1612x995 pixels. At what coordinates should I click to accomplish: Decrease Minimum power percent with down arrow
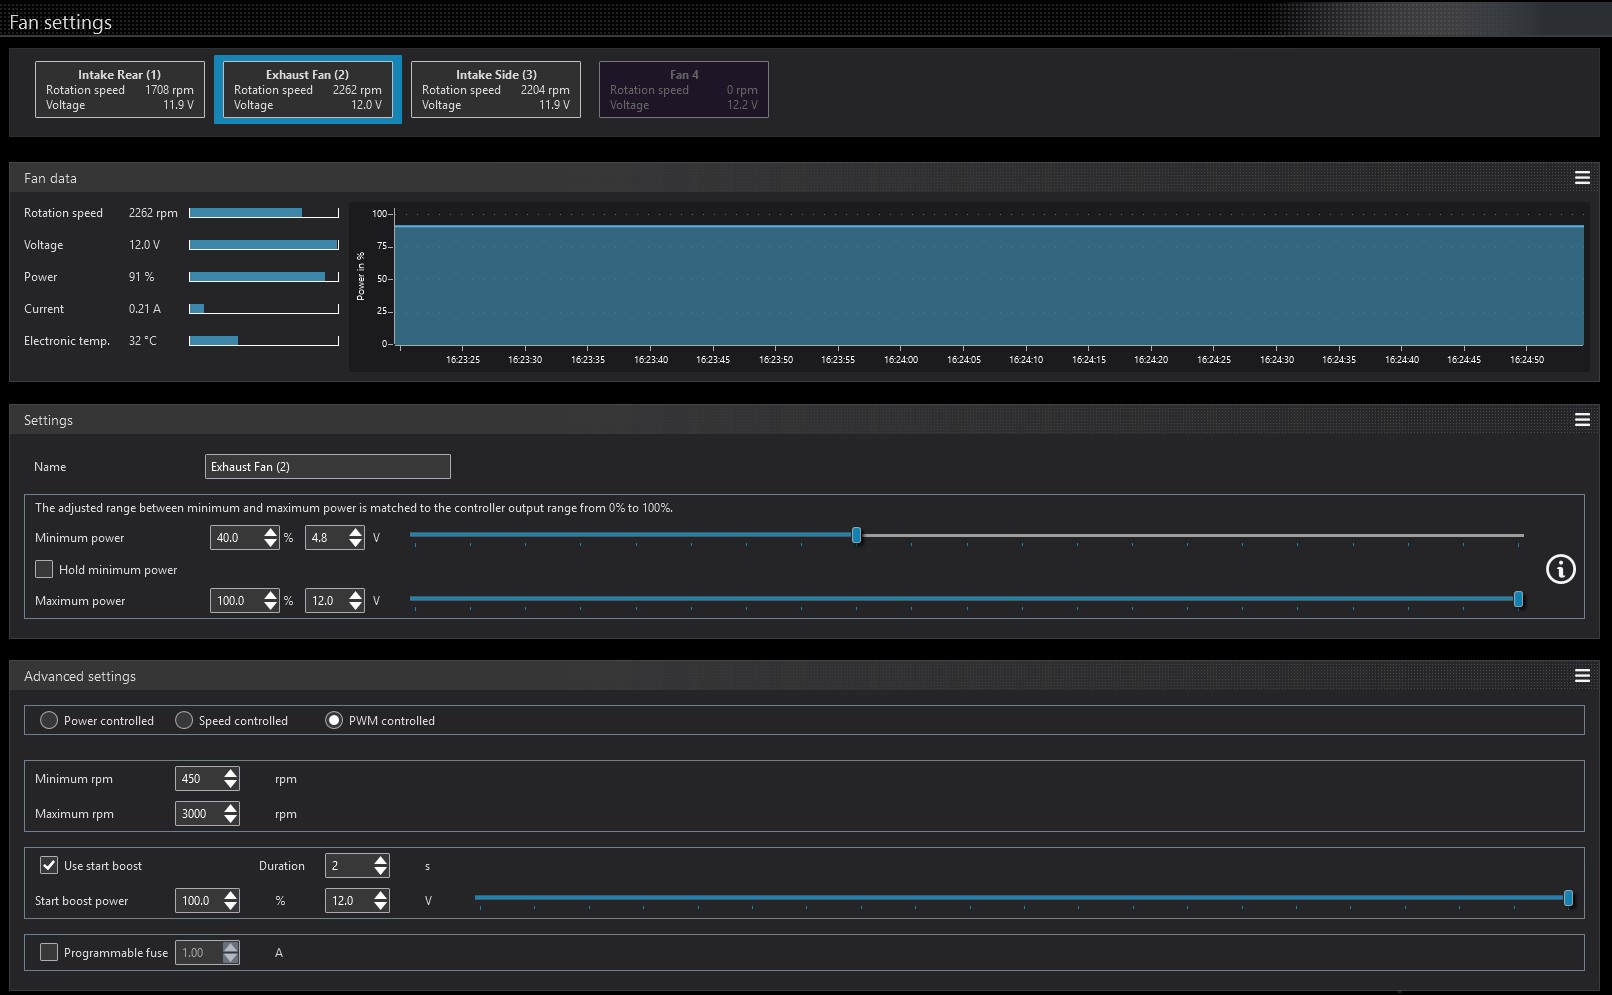(271, 543)
